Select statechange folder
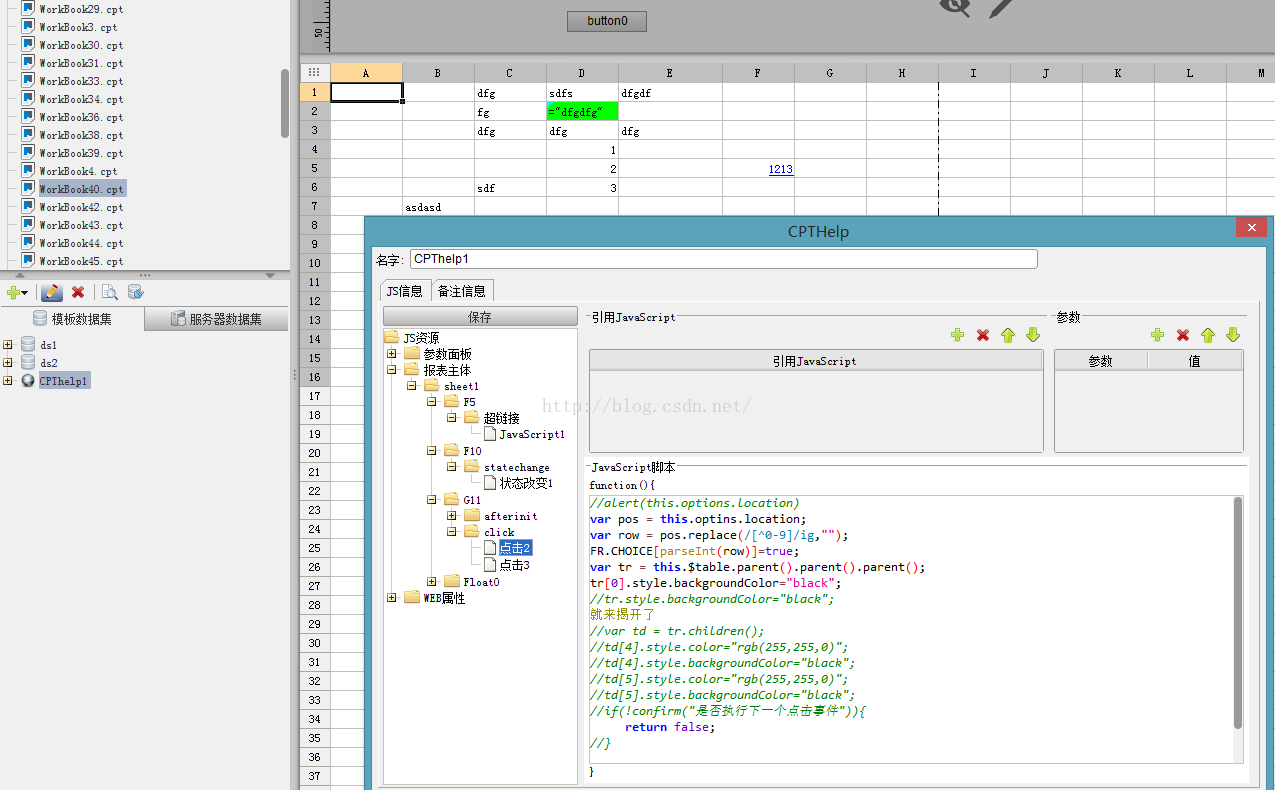This screenshot has height=790, width=1275. (x=516, y=467)
